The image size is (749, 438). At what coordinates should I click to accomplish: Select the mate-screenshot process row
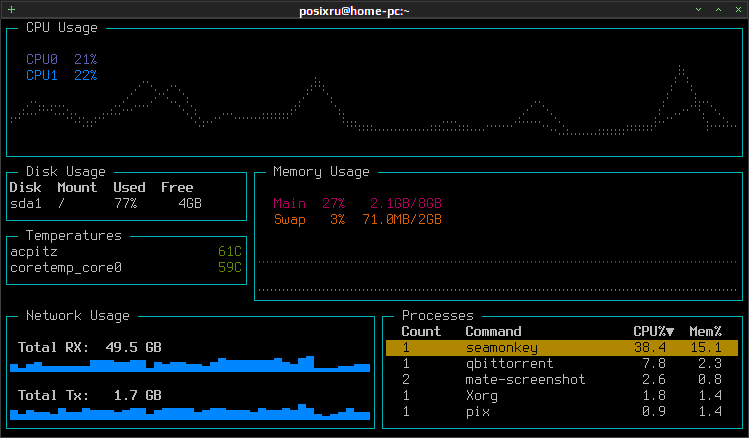tap(562, 379)
